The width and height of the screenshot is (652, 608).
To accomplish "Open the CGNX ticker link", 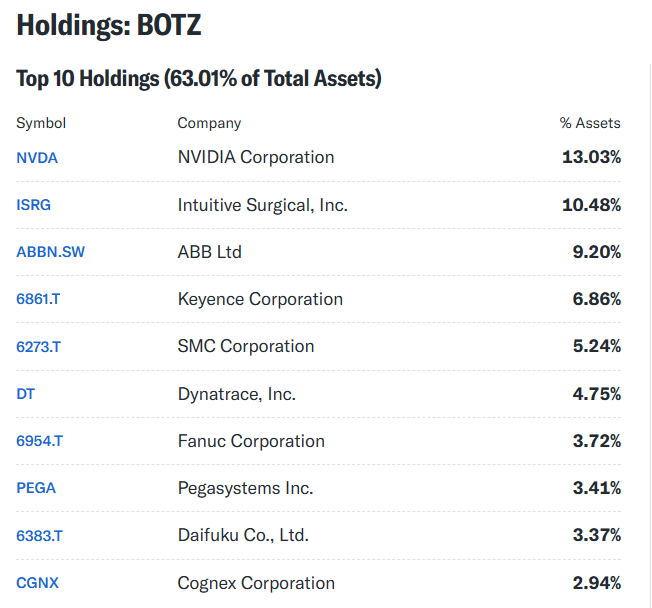I will pos(37,583).
